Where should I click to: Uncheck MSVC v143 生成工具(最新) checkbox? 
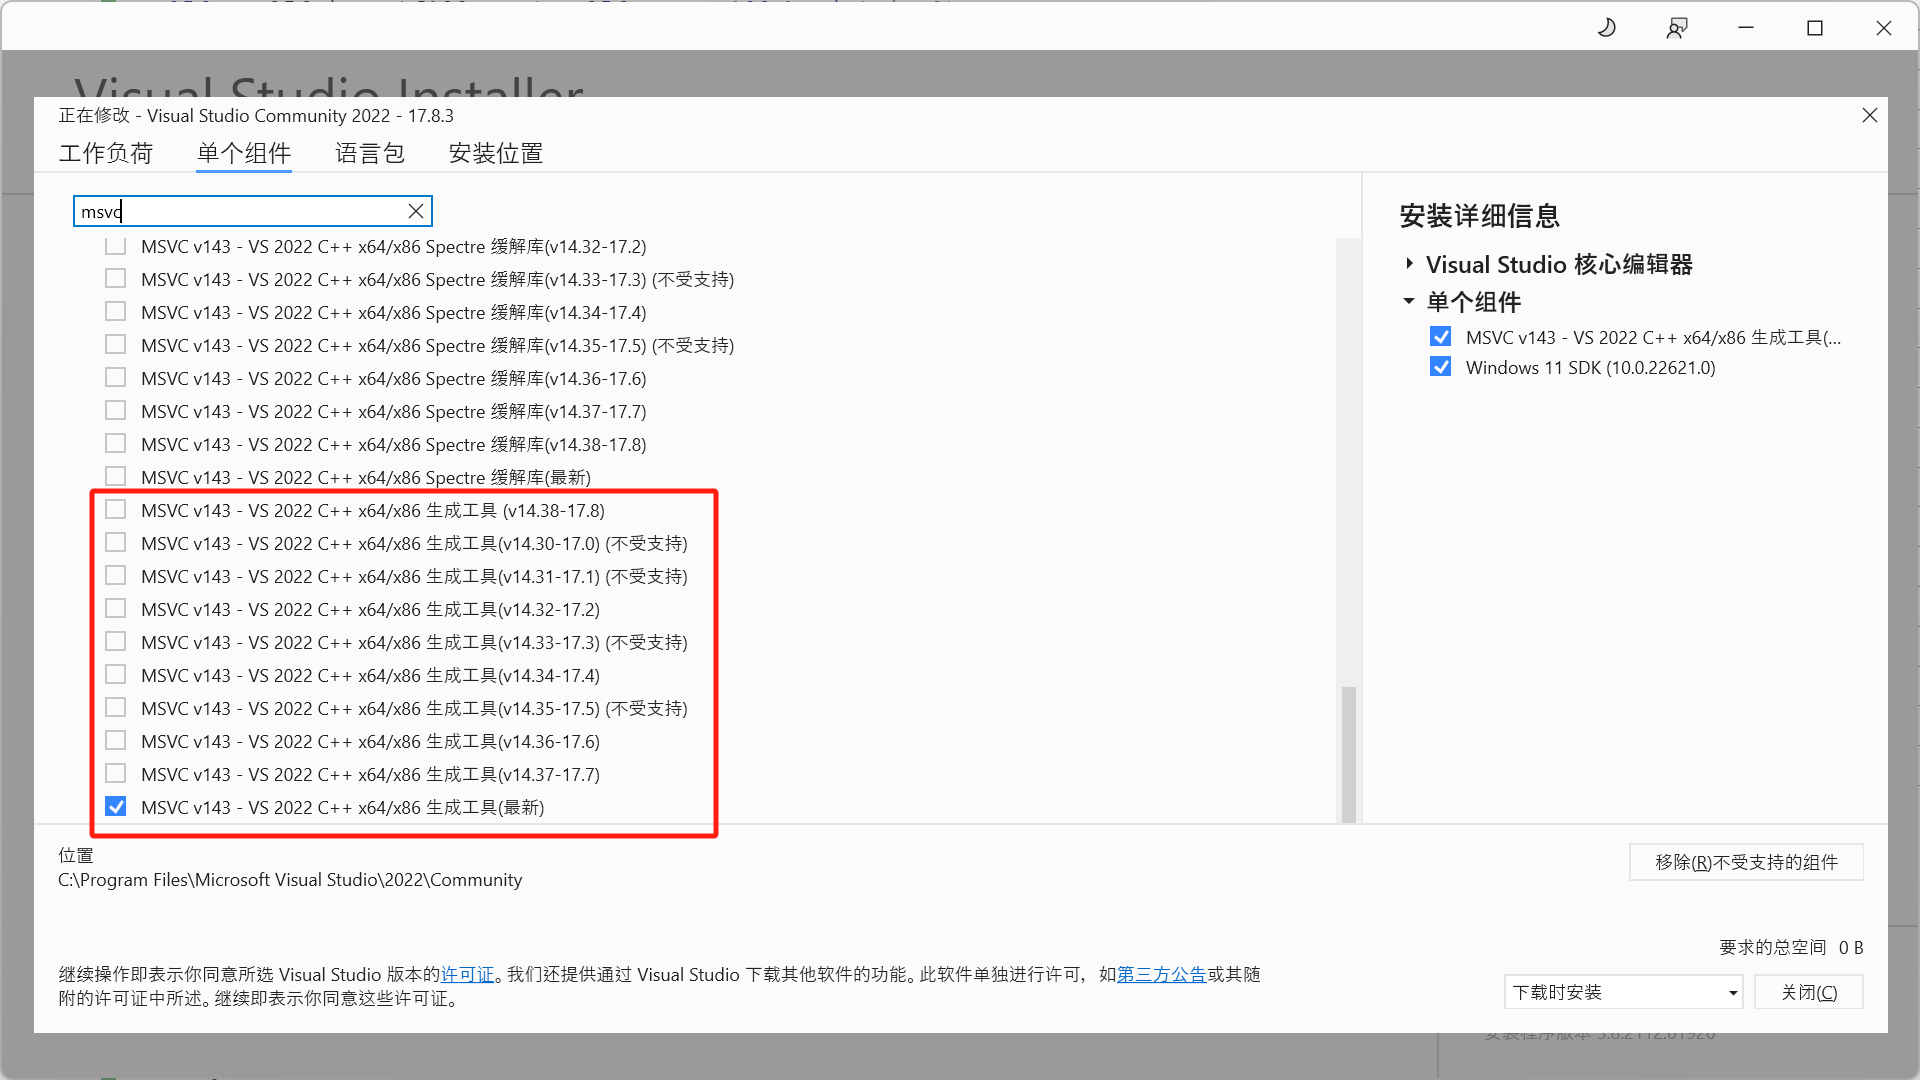tap(116, 807)
